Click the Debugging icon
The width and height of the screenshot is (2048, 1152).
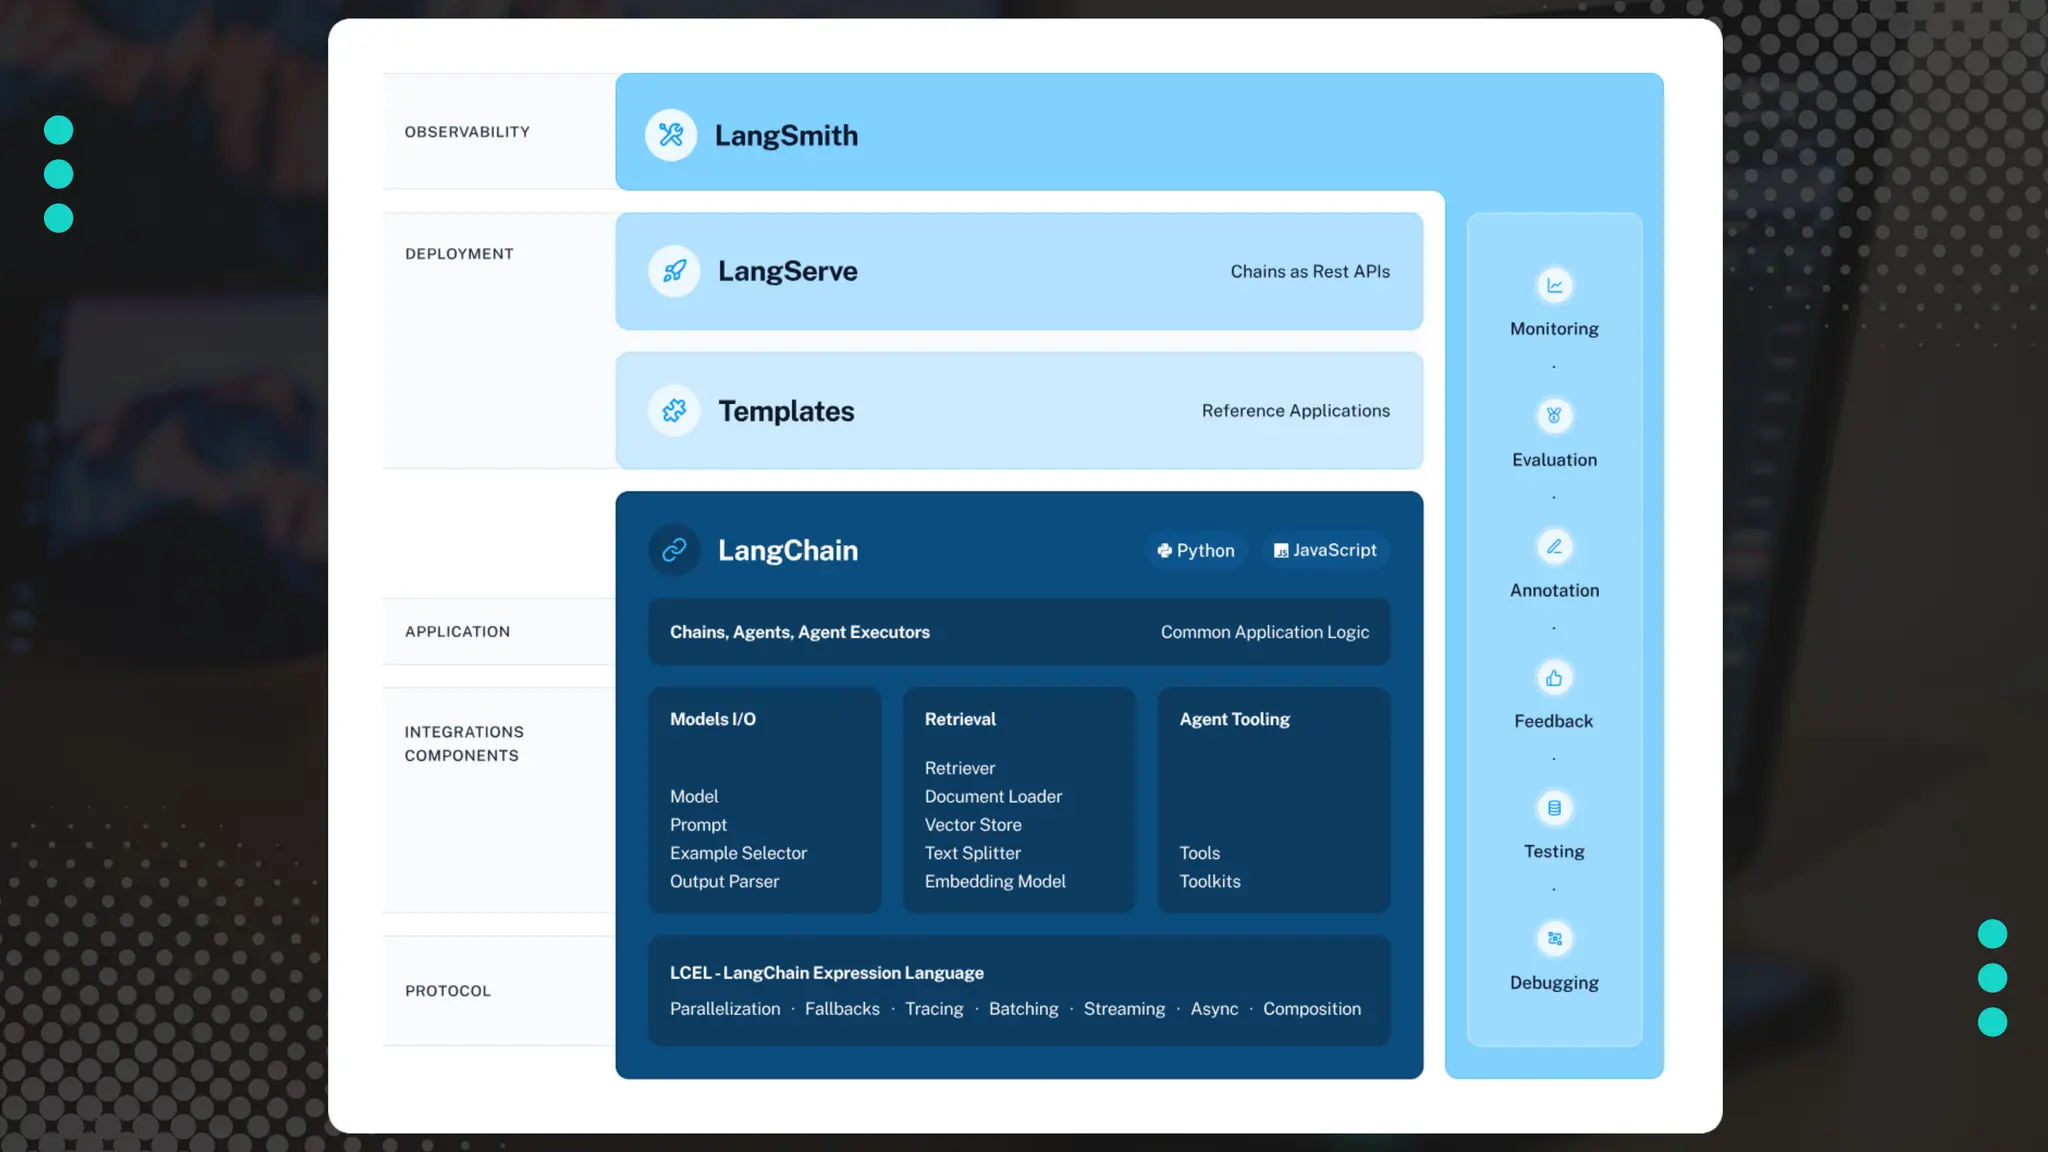pyautogui.click(x=1554, y=939)
